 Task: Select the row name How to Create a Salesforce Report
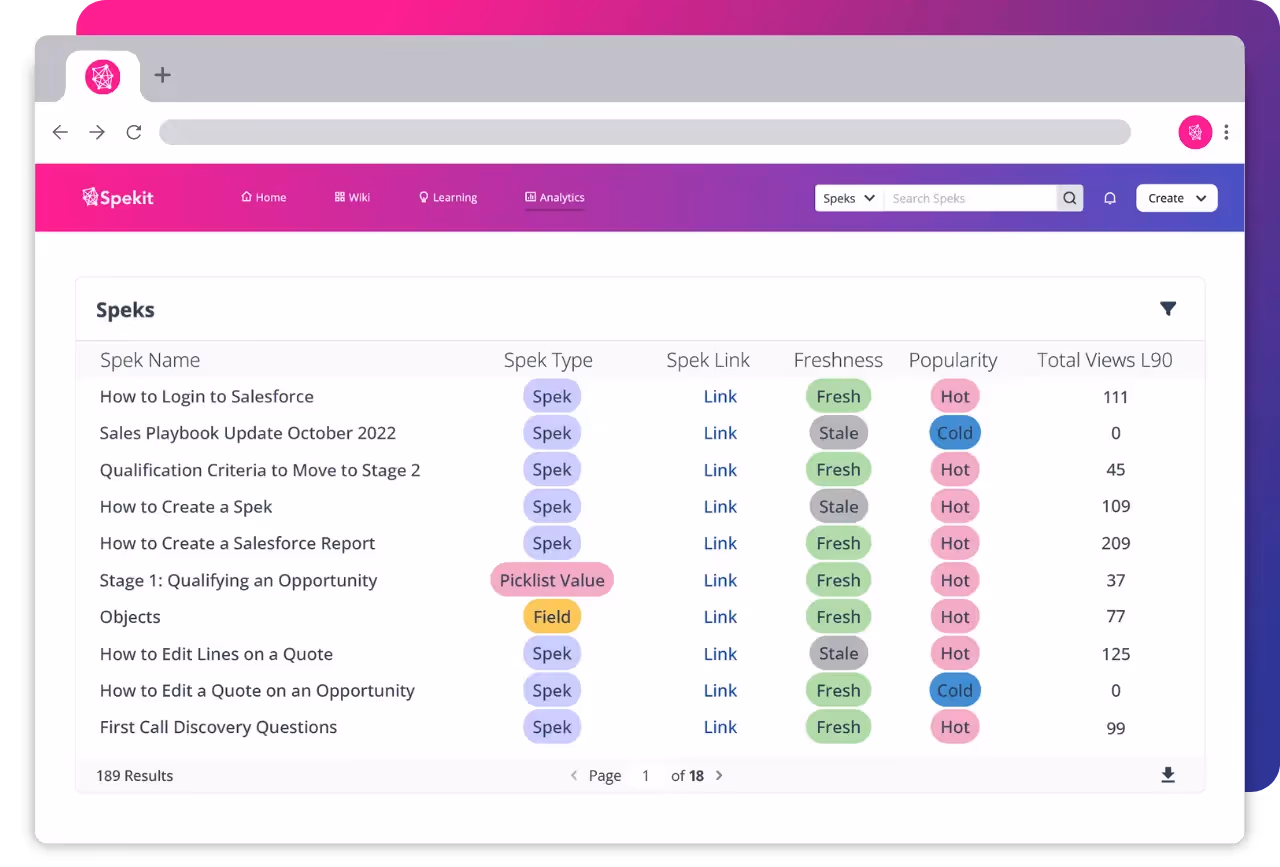click(237, 543)
